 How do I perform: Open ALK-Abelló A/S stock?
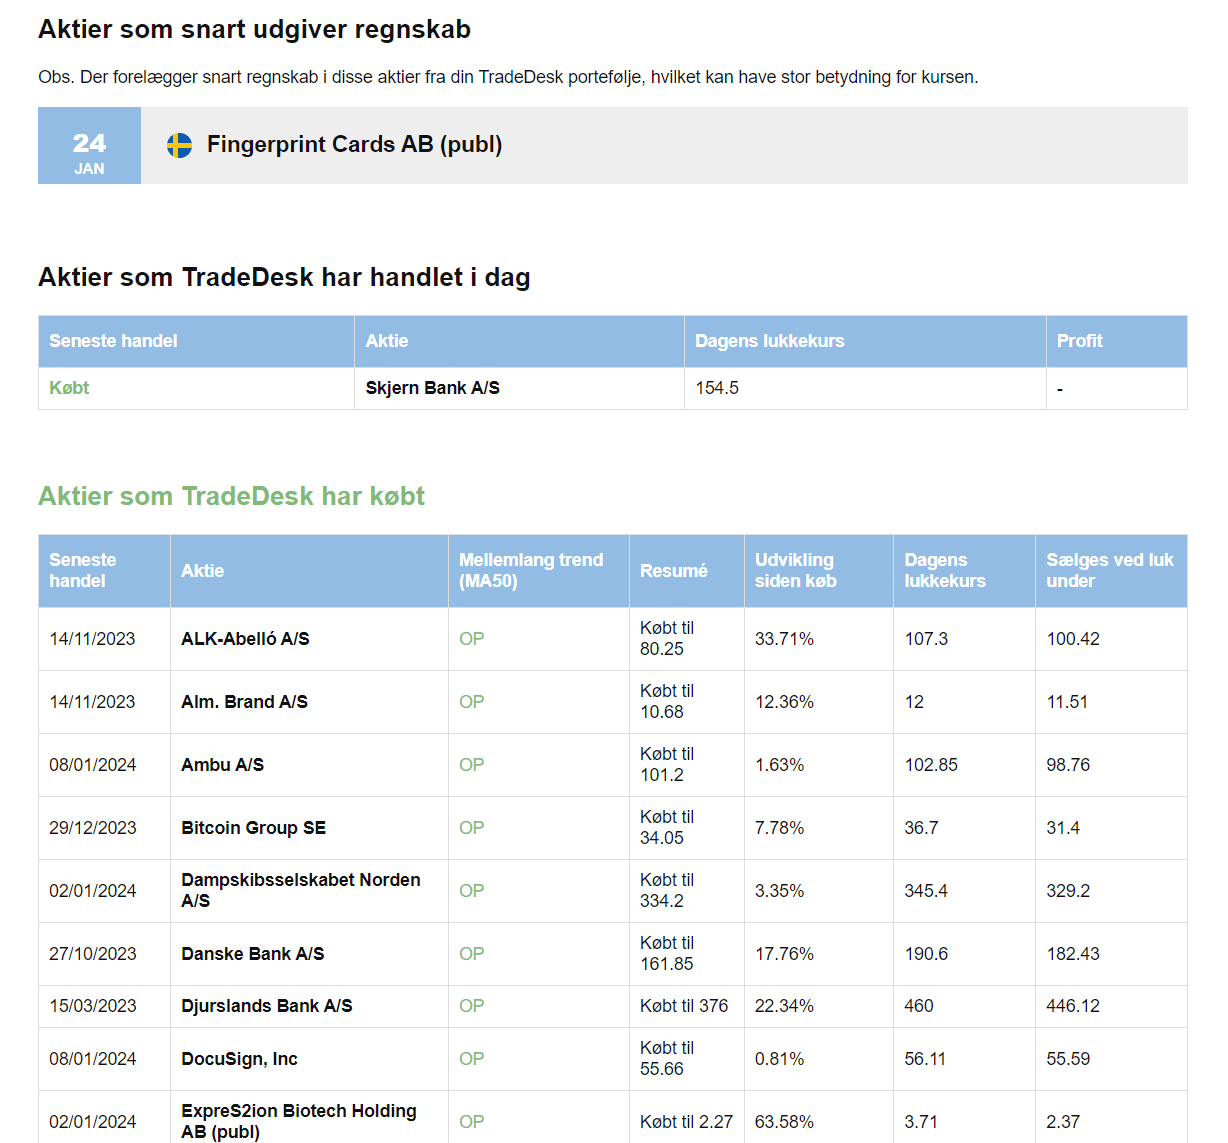click(x=245, y=639)
